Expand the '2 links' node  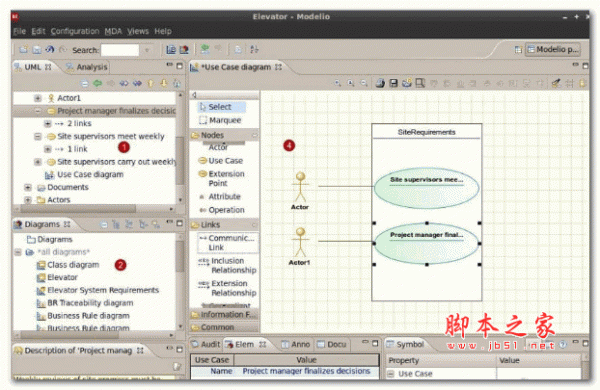[x=47, y=124]
